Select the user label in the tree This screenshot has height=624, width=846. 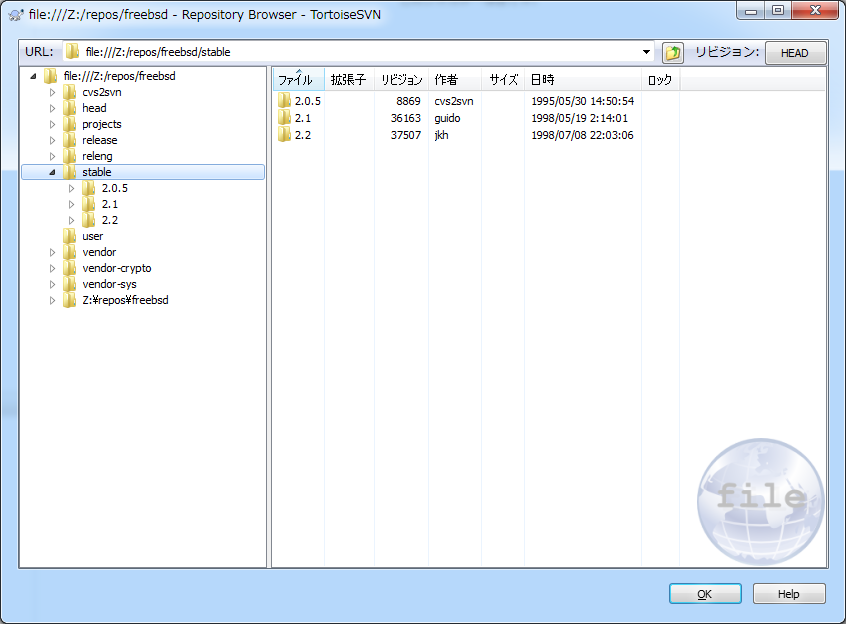(x=92, y=236)
